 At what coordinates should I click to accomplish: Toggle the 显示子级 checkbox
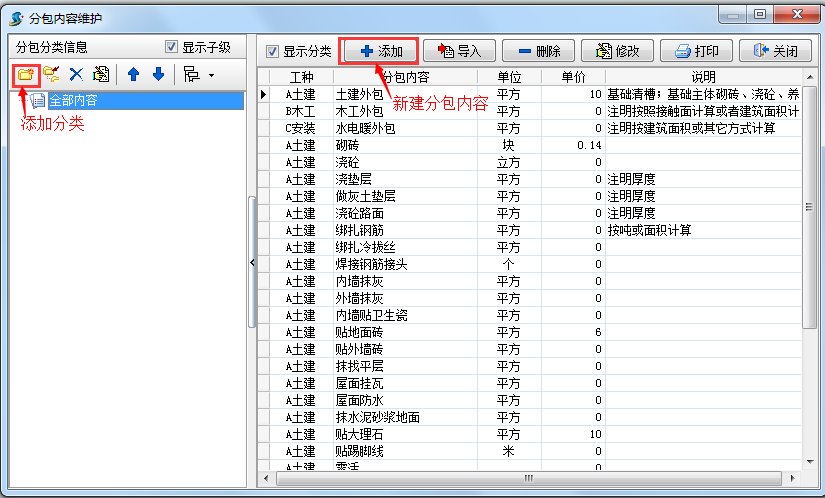coord(172,47)
